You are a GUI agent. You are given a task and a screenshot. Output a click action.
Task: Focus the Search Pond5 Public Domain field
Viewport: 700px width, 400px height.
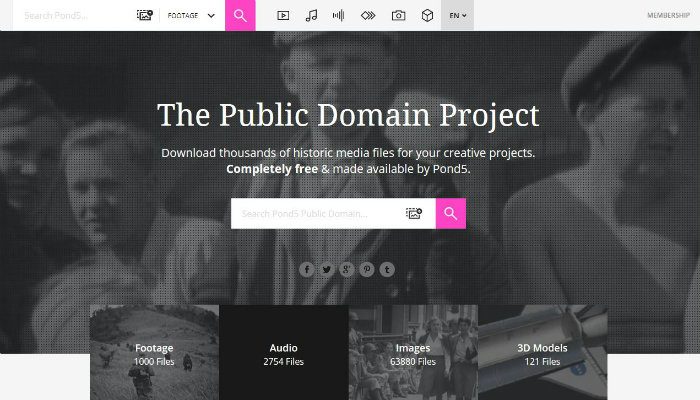(x=318, y=213)
